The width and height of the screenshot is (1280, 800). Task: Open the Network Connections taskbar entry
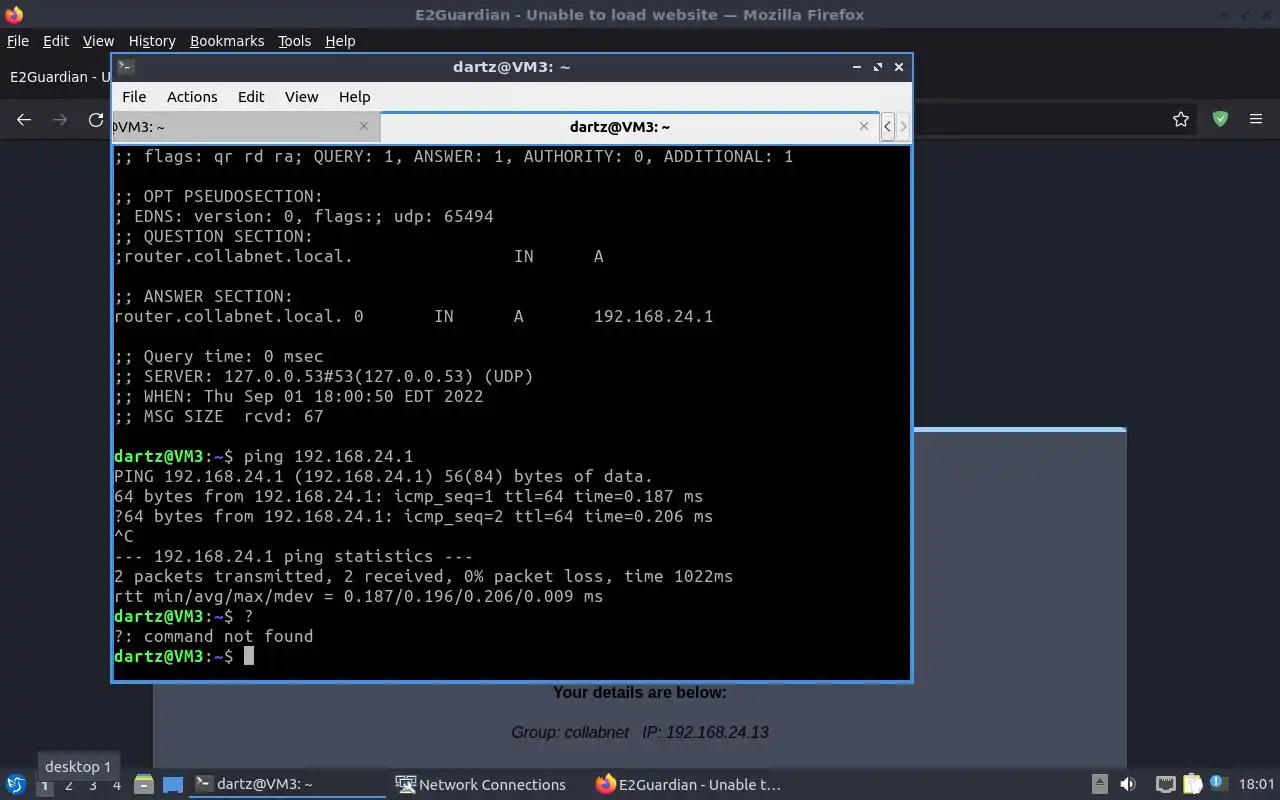pos(481,785)
